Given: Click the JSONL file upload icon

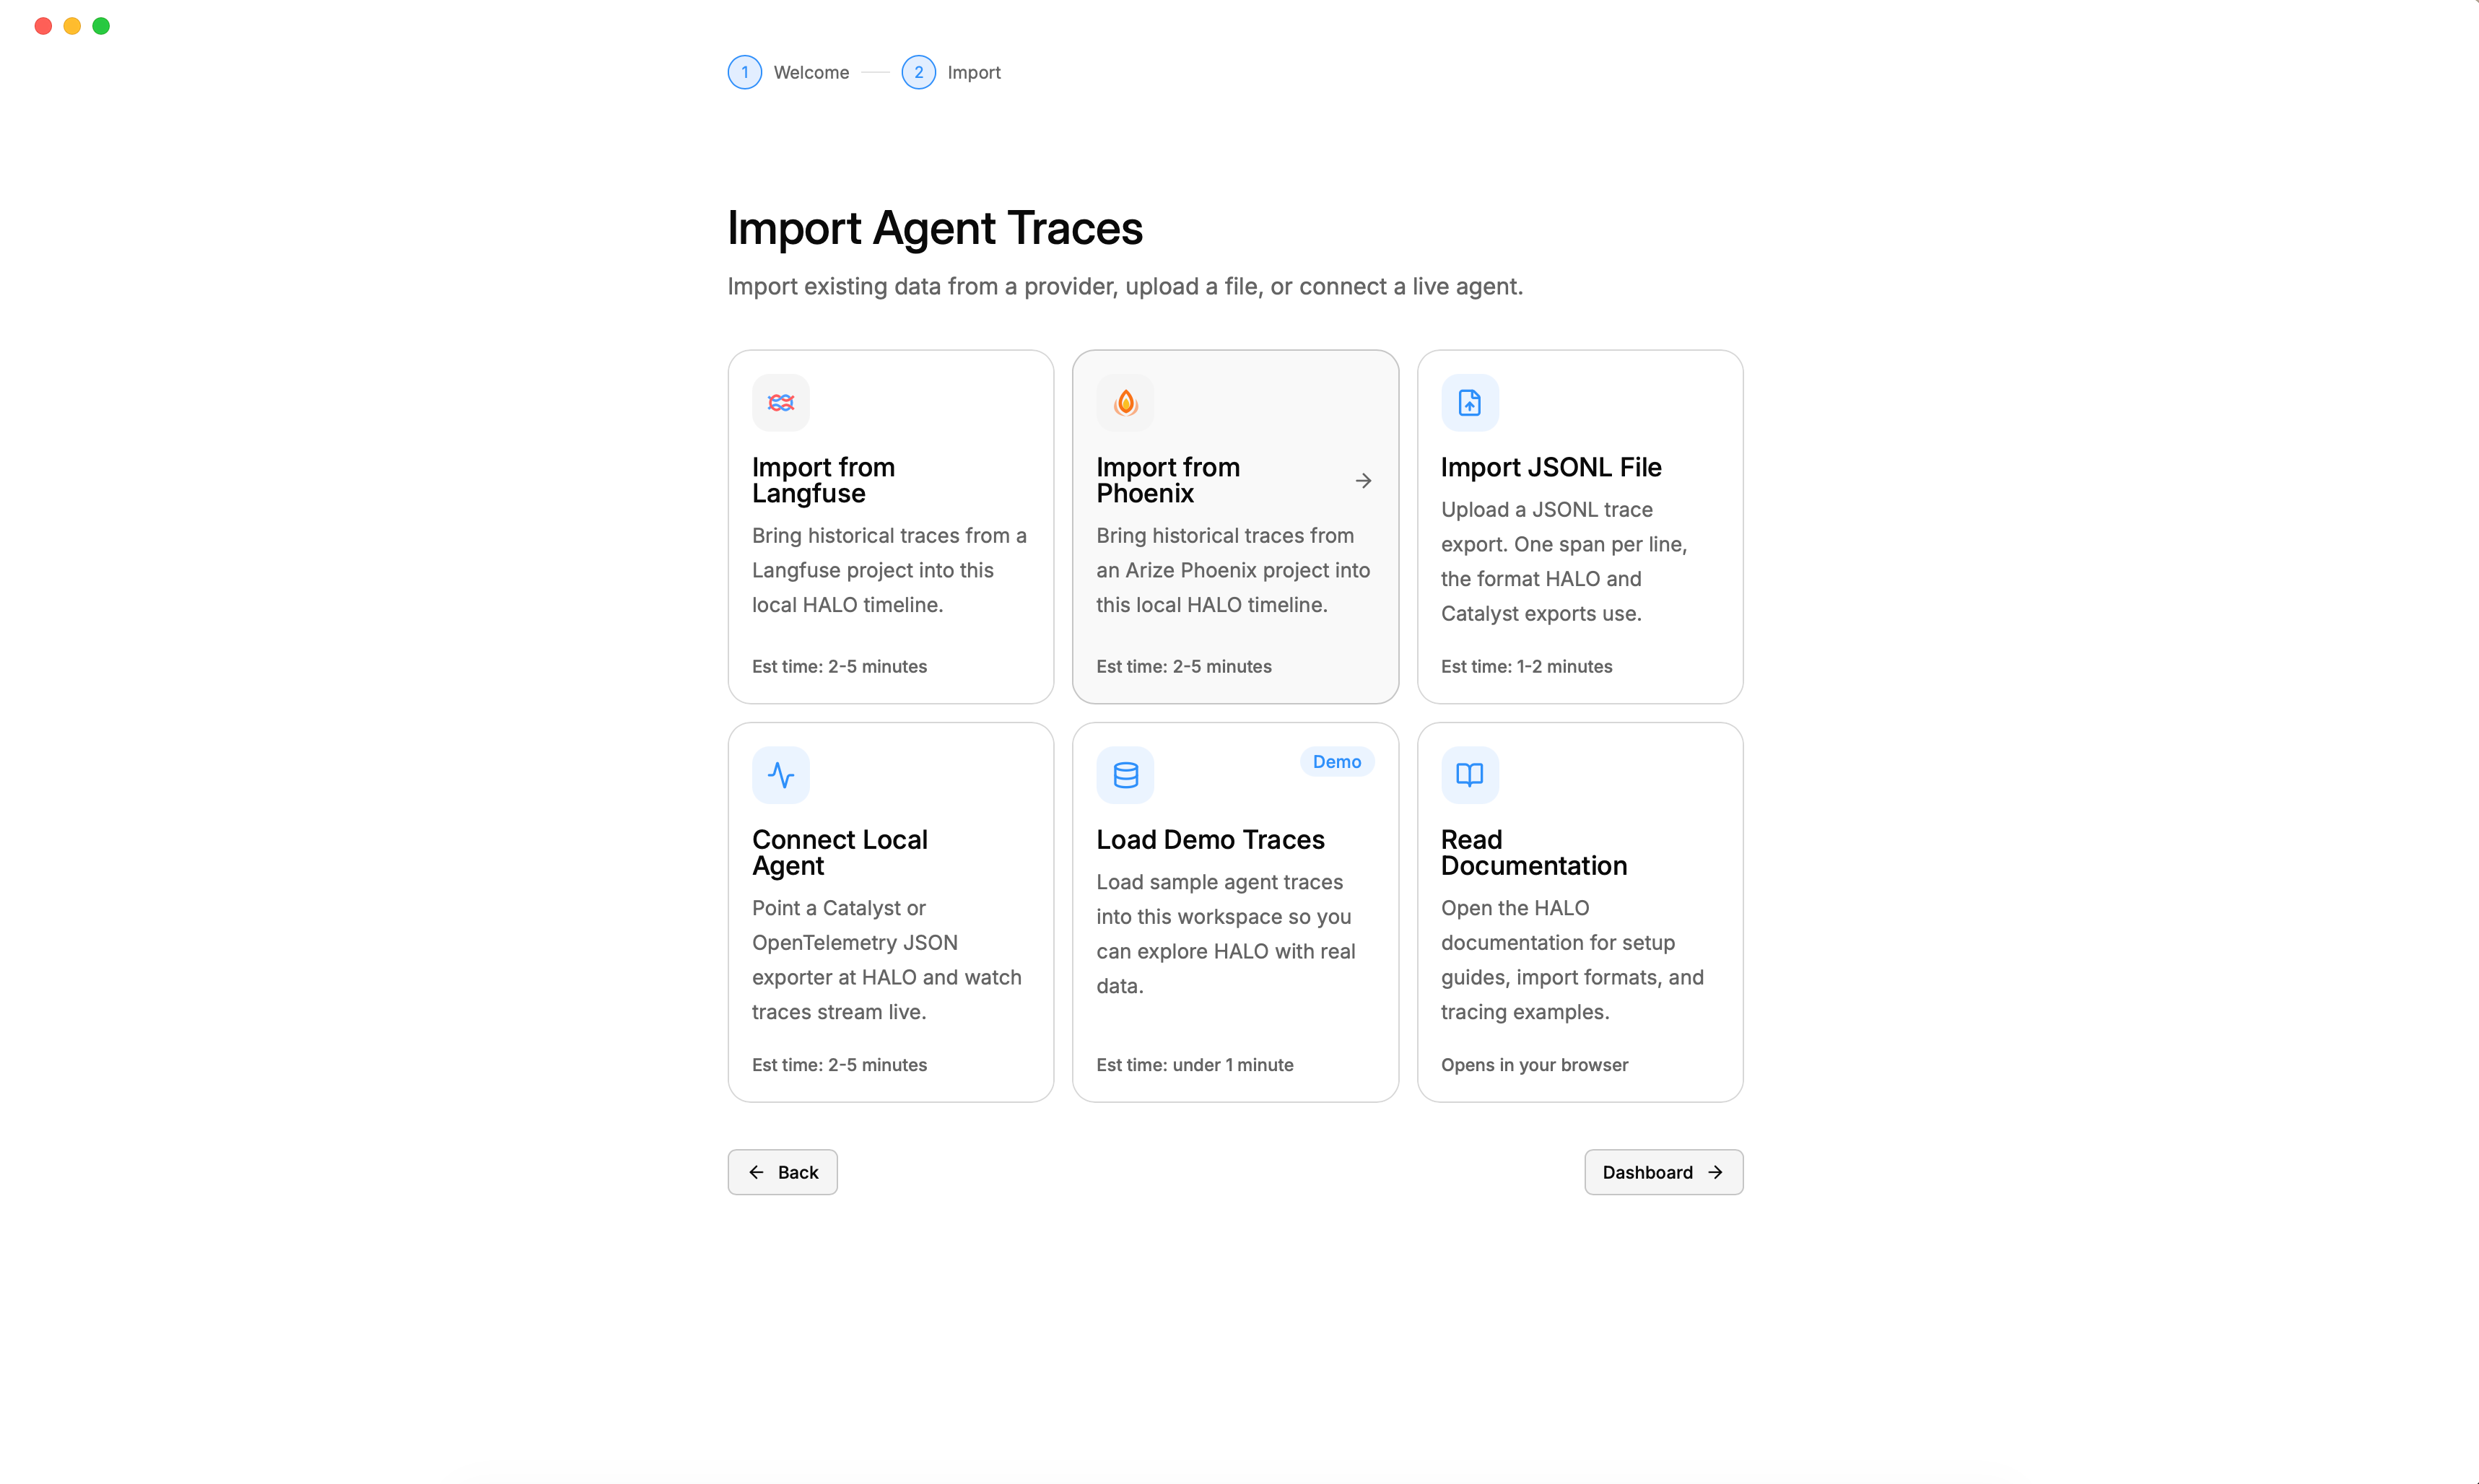Looking at the screenshot, I should 1469,402.
